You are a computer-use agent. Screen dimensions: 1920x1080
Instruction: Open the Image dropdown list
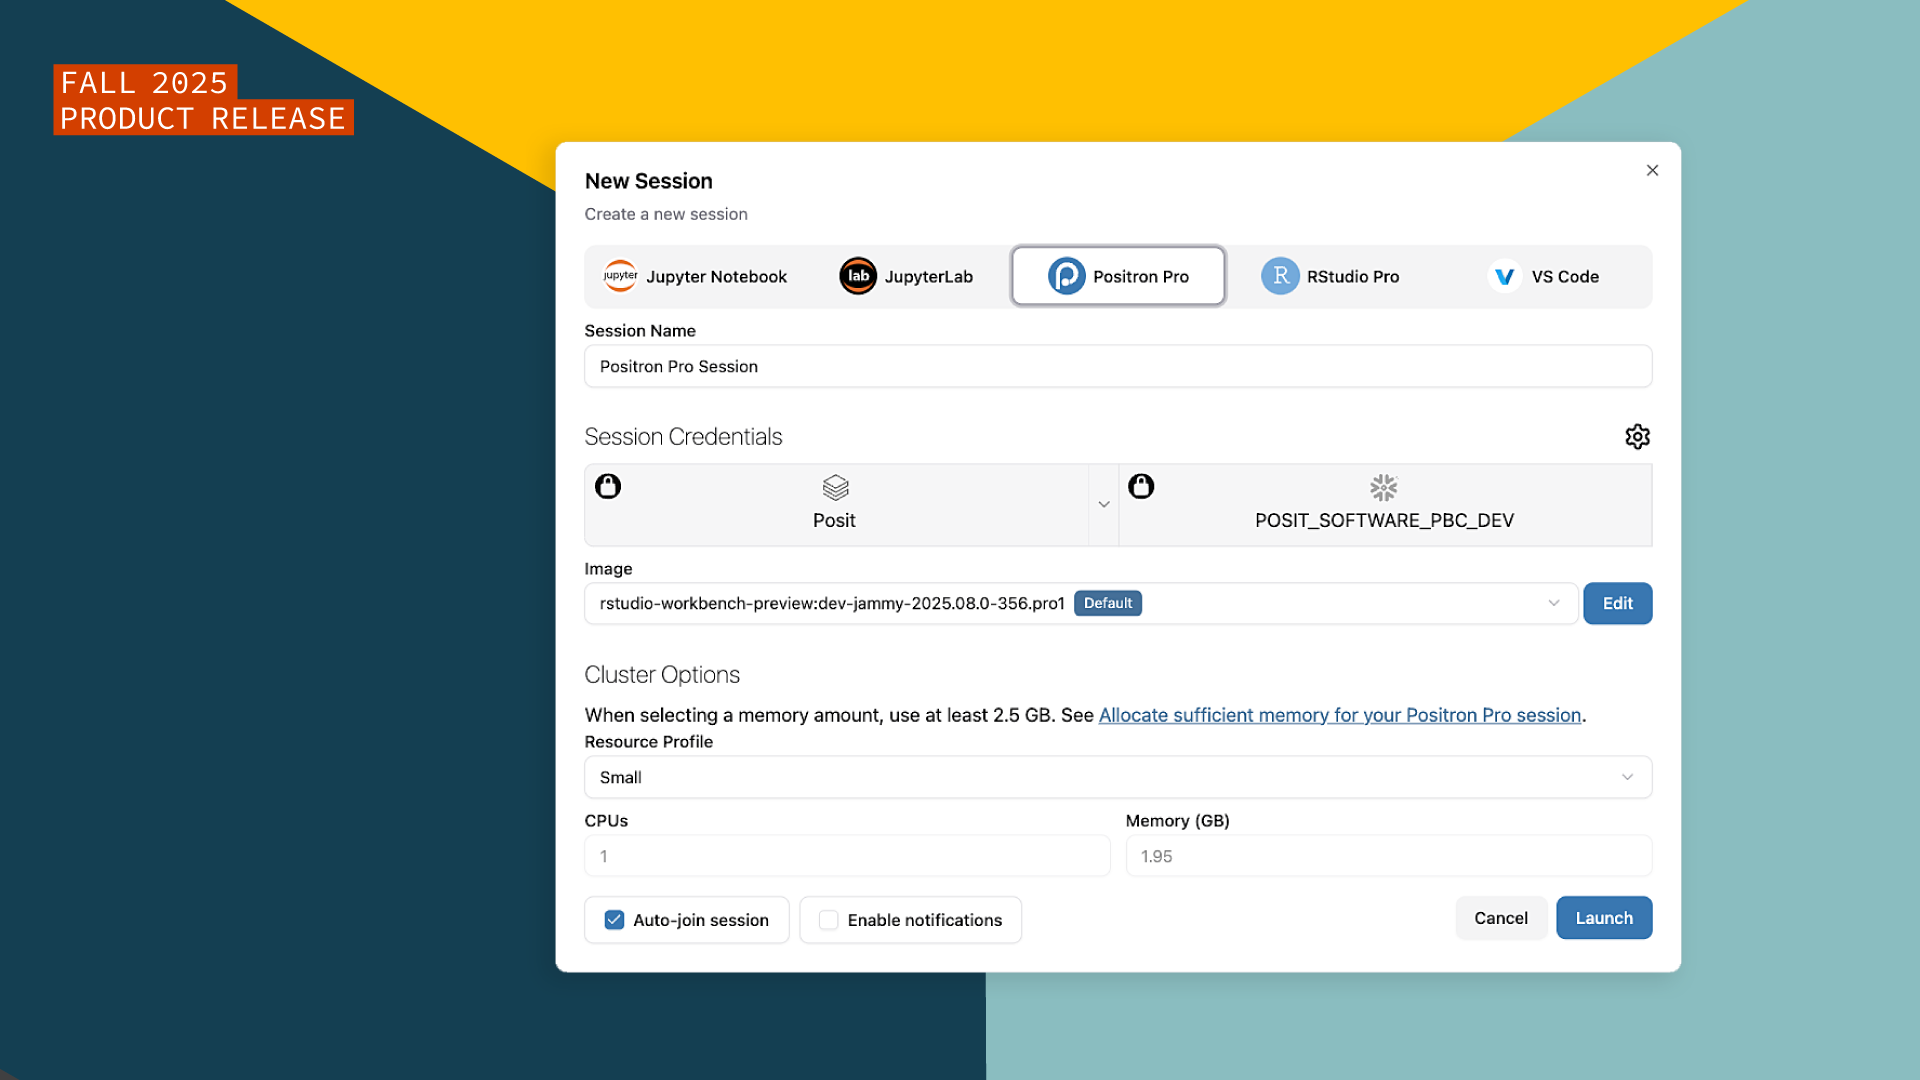tap(1553, 603)
